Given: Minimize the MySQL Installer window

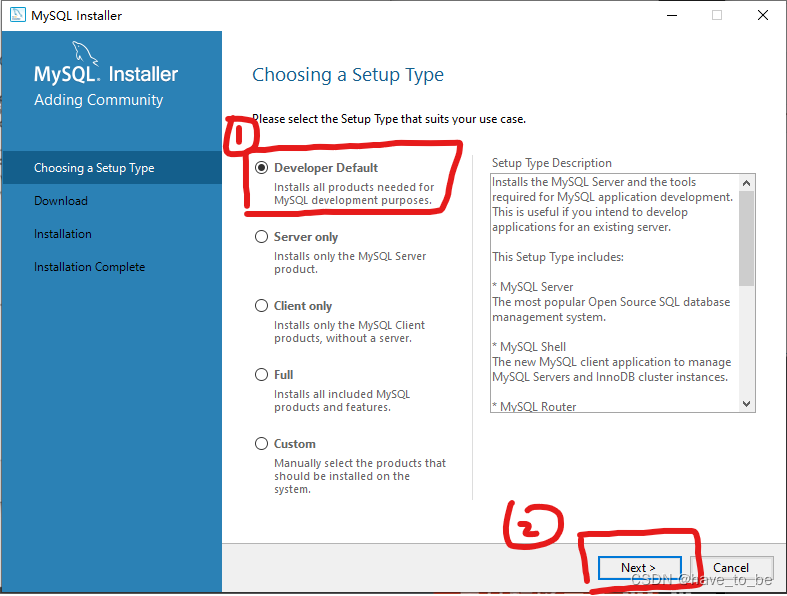Looking at the screenshot, I should pyautogui.click(x=672, y=16).
